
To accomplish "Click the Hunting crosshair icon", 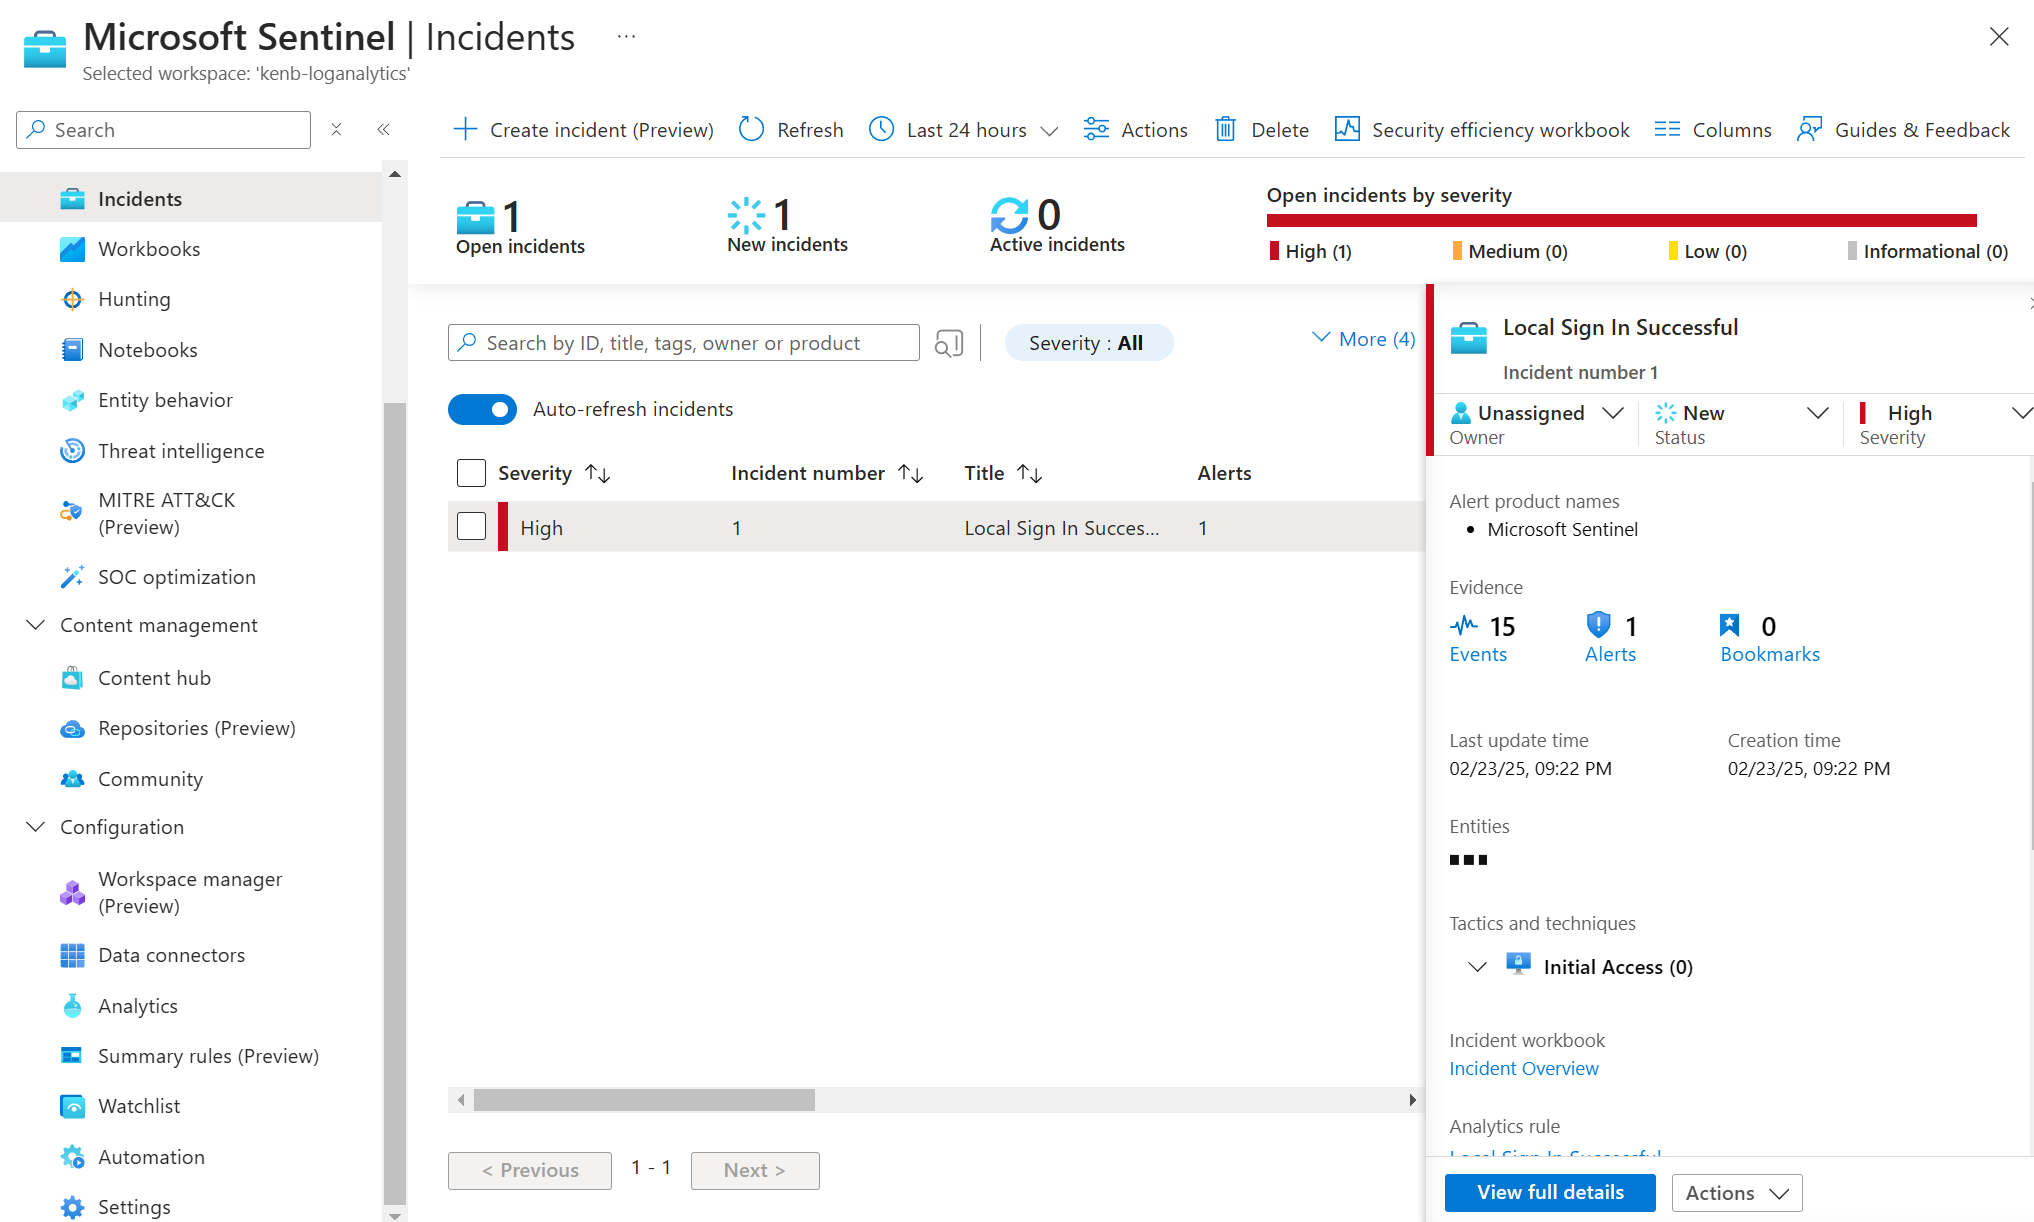I will click(72, 299).
